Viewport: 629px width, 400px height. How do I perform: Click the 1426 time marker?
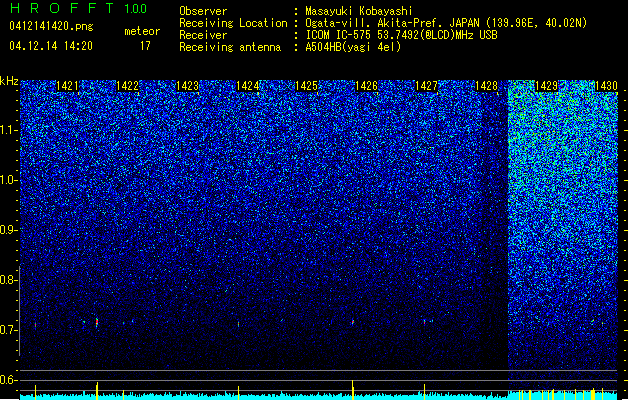coord(366,86)
